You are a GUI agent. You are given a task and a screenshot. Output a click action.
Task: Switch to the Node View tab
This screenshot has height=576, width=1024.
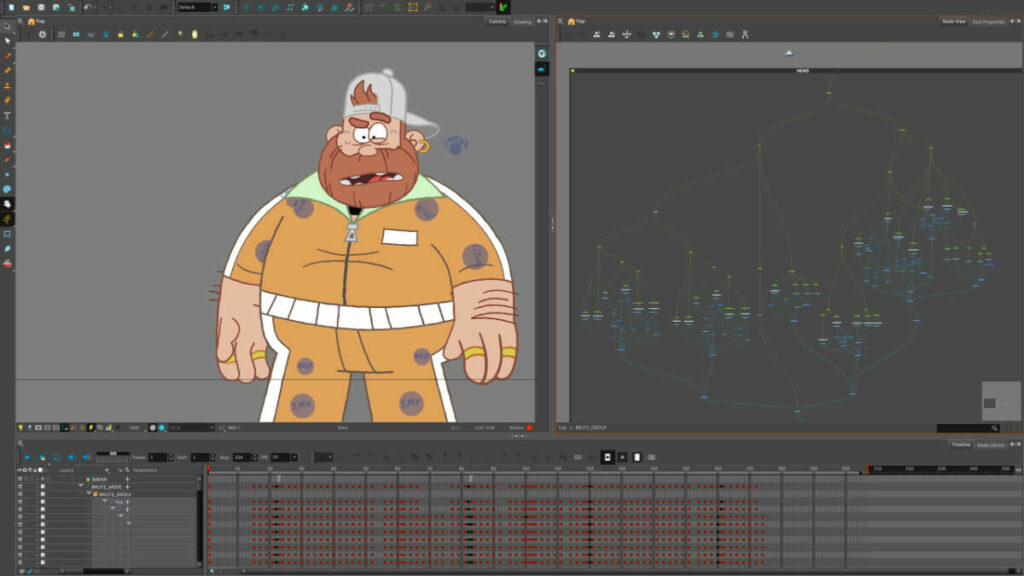coord(953,22)
